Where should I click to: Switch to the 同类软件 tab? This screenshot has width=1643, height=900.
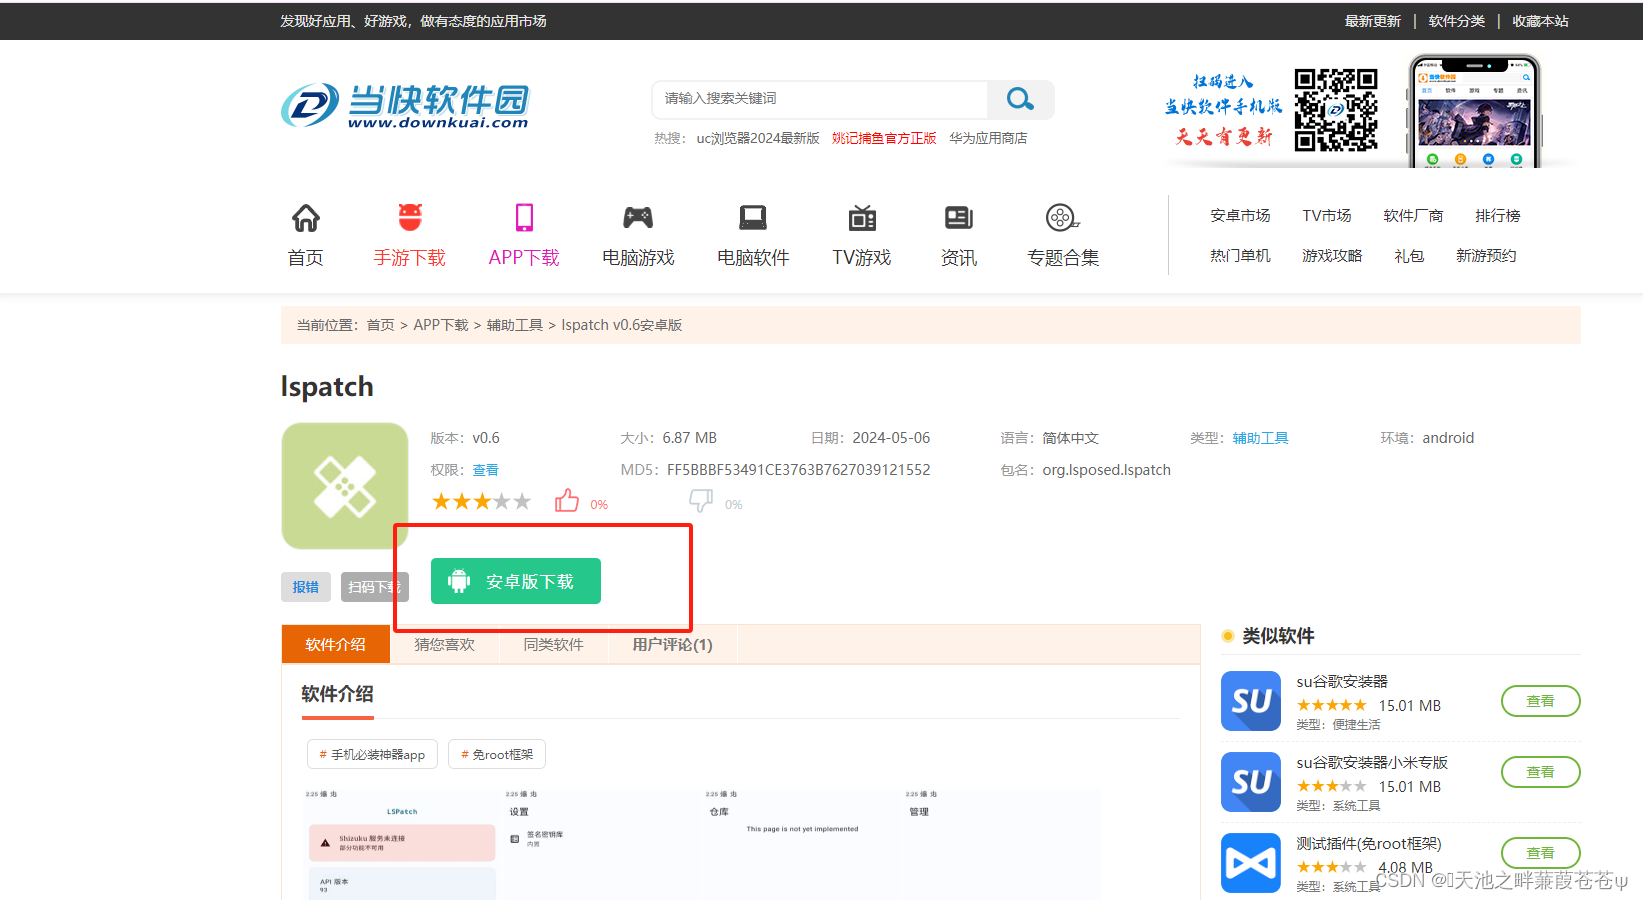click(x=554, y=644)
